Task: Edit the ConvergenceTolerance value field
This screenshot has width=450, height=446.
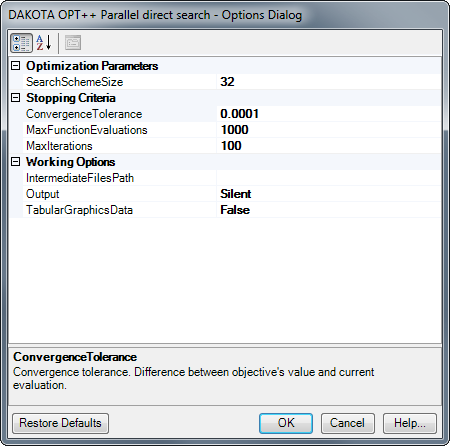Action: coord(329,114)
